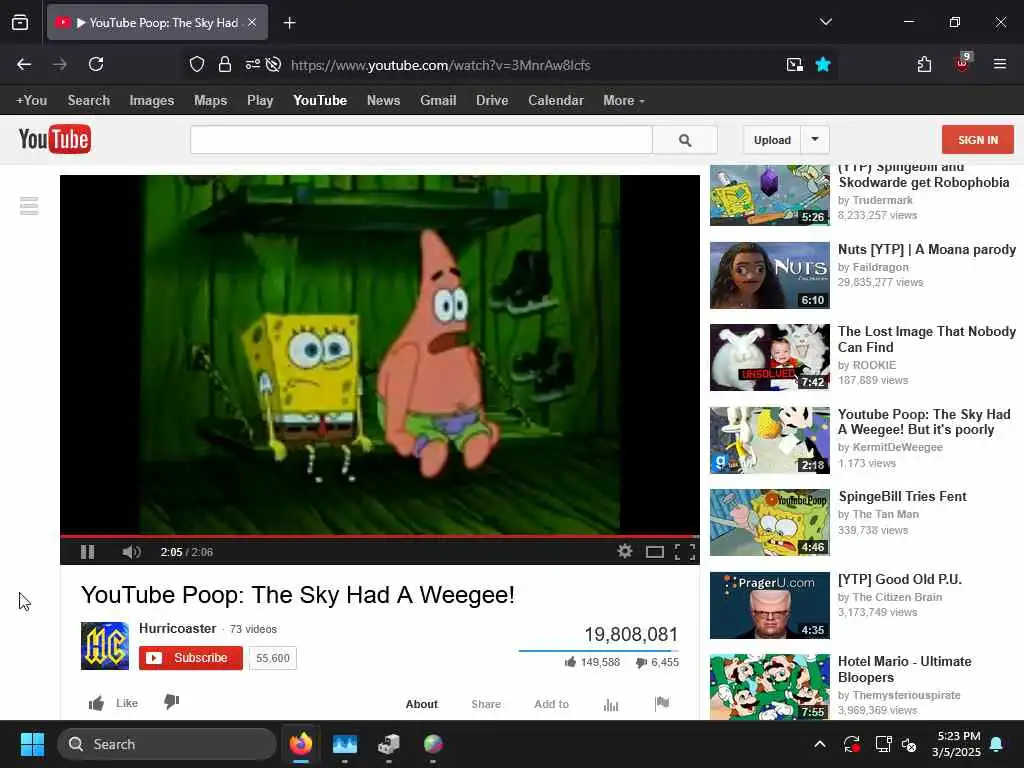
Task: Open the Images link in Google bar
Action: point(152,101)
